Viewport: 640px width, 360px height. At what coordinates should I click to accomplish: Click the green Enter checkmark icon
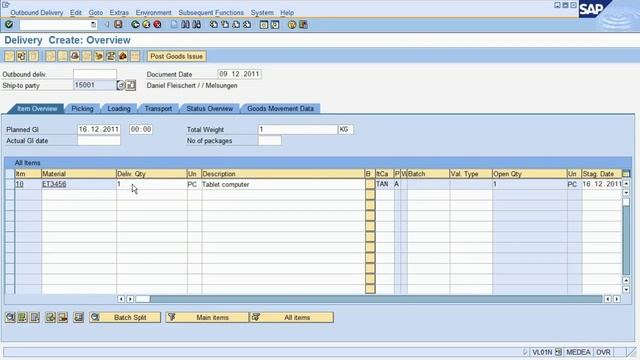tap(9, 24)
